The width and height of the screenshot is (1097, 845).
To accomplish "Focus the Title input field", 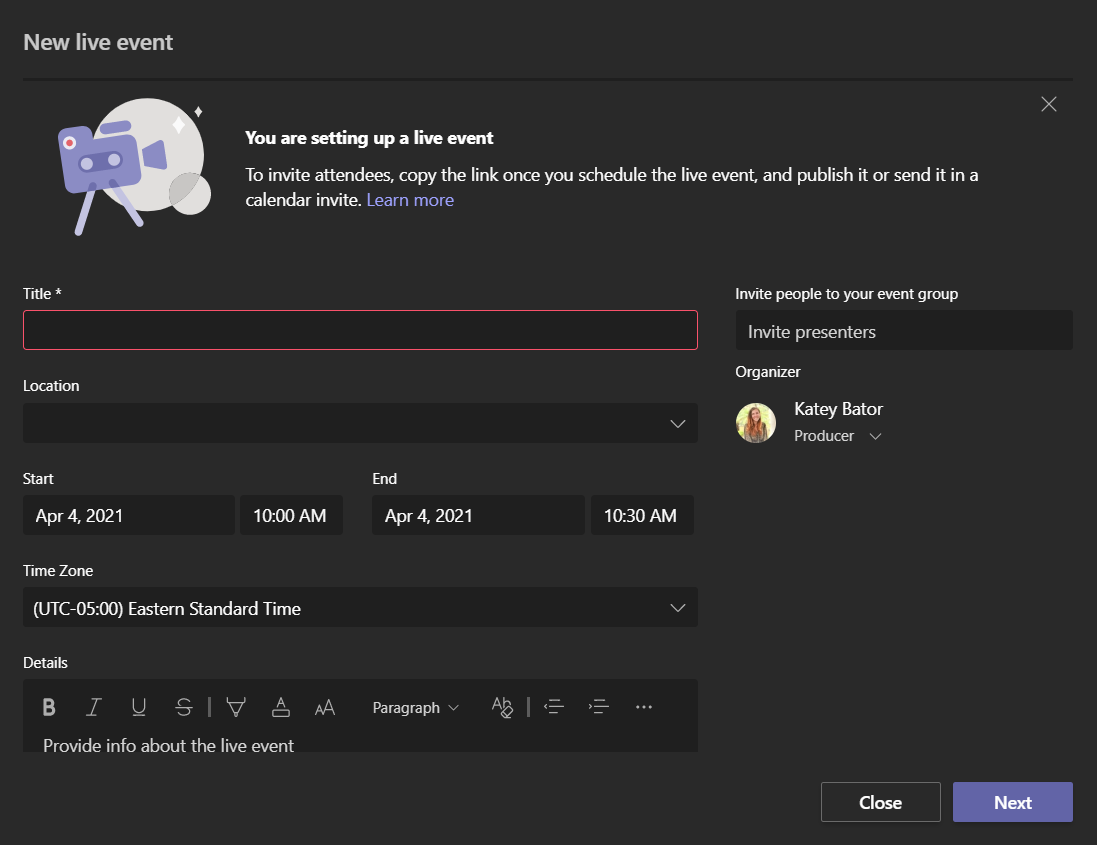I will tap(360, 330).
